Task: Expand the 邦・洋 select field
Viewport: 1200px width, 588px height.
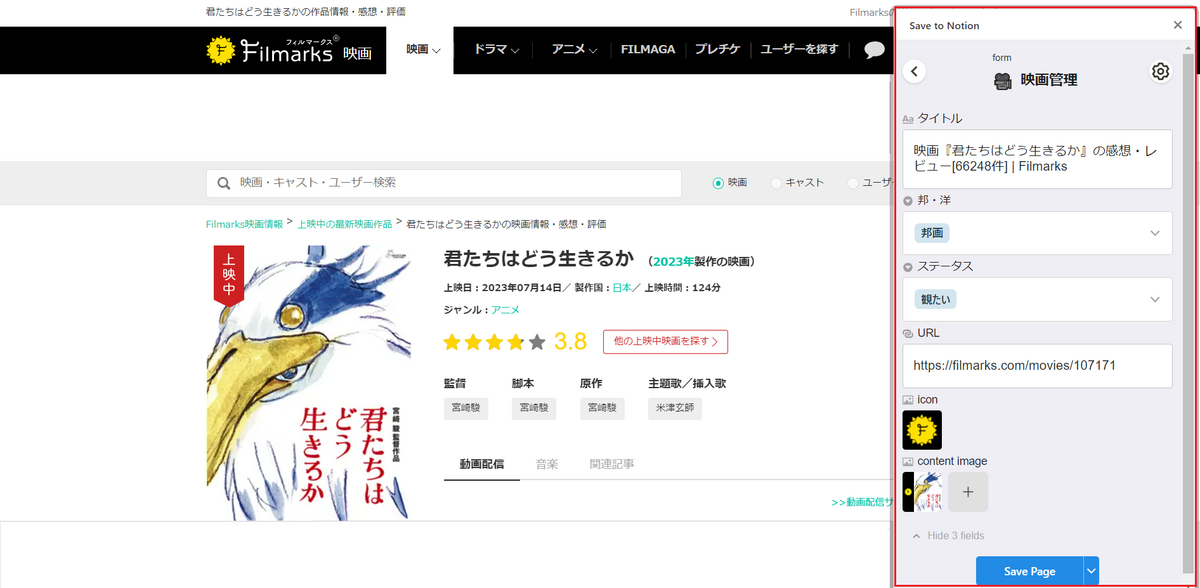Action: (x=1037, y=233)
